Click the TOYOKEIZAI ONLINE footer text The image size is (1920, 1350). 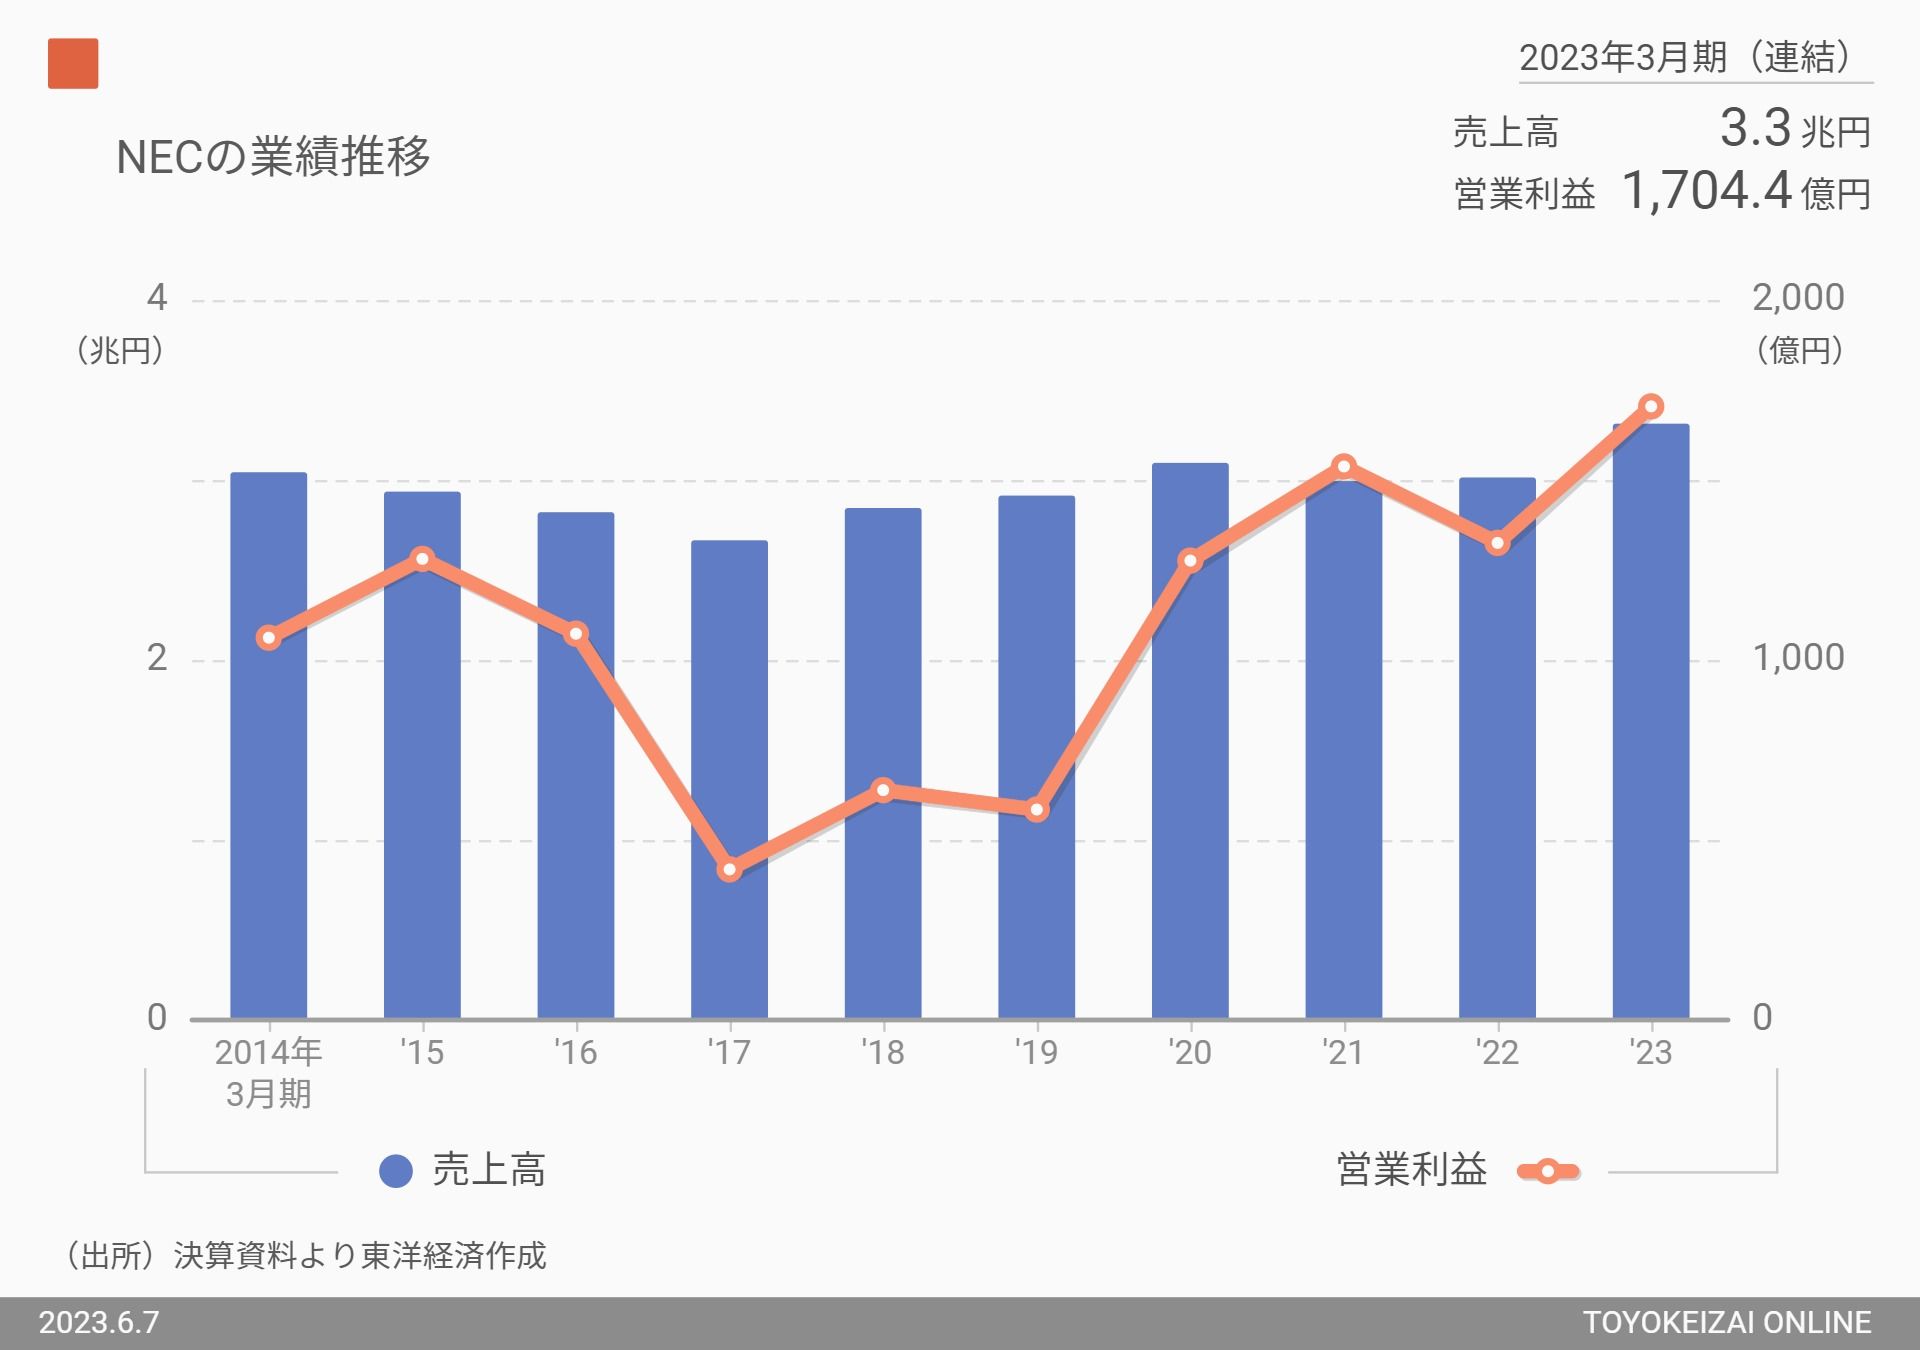[x=1727, y=1323]
